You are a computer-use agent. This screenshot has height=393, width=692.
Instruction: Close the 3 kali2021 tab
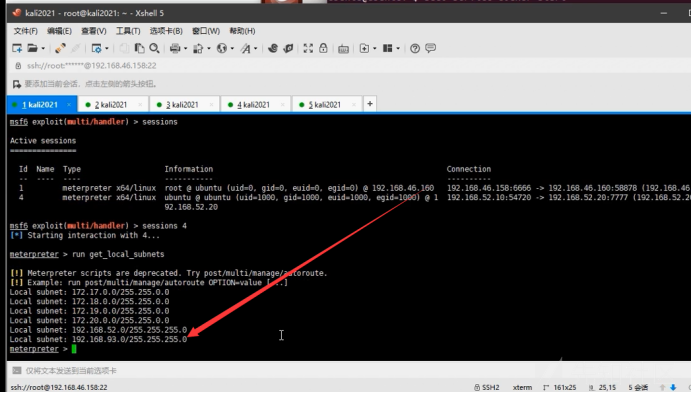click(211, 105)
